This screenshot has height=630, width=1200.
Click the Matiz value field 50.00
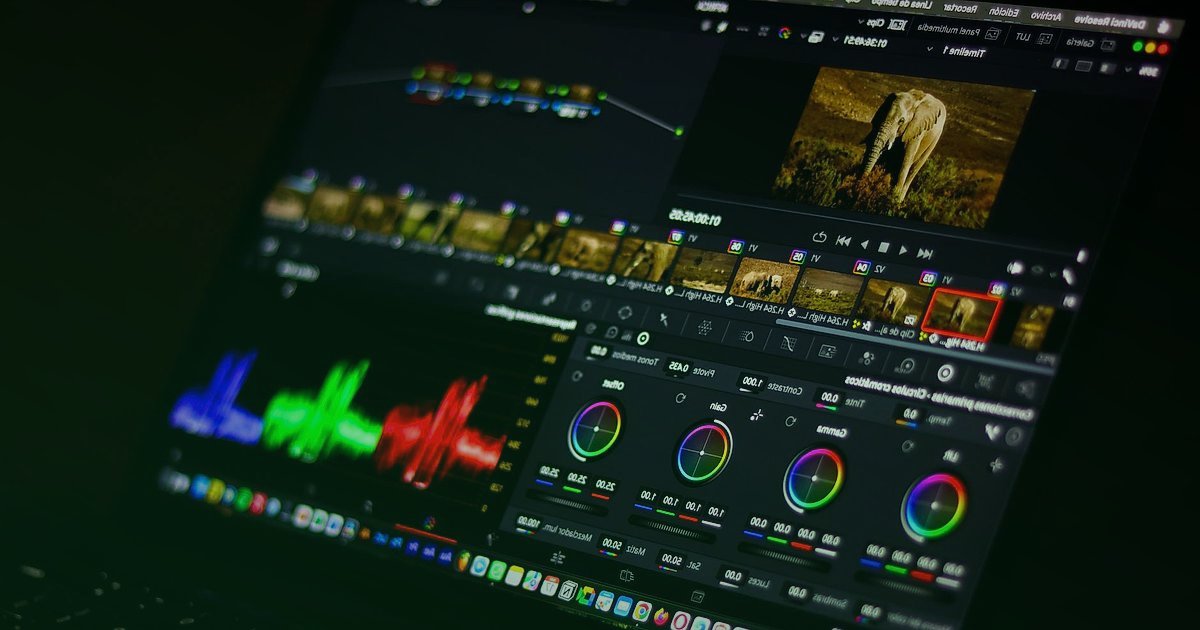tap(613, 547)
